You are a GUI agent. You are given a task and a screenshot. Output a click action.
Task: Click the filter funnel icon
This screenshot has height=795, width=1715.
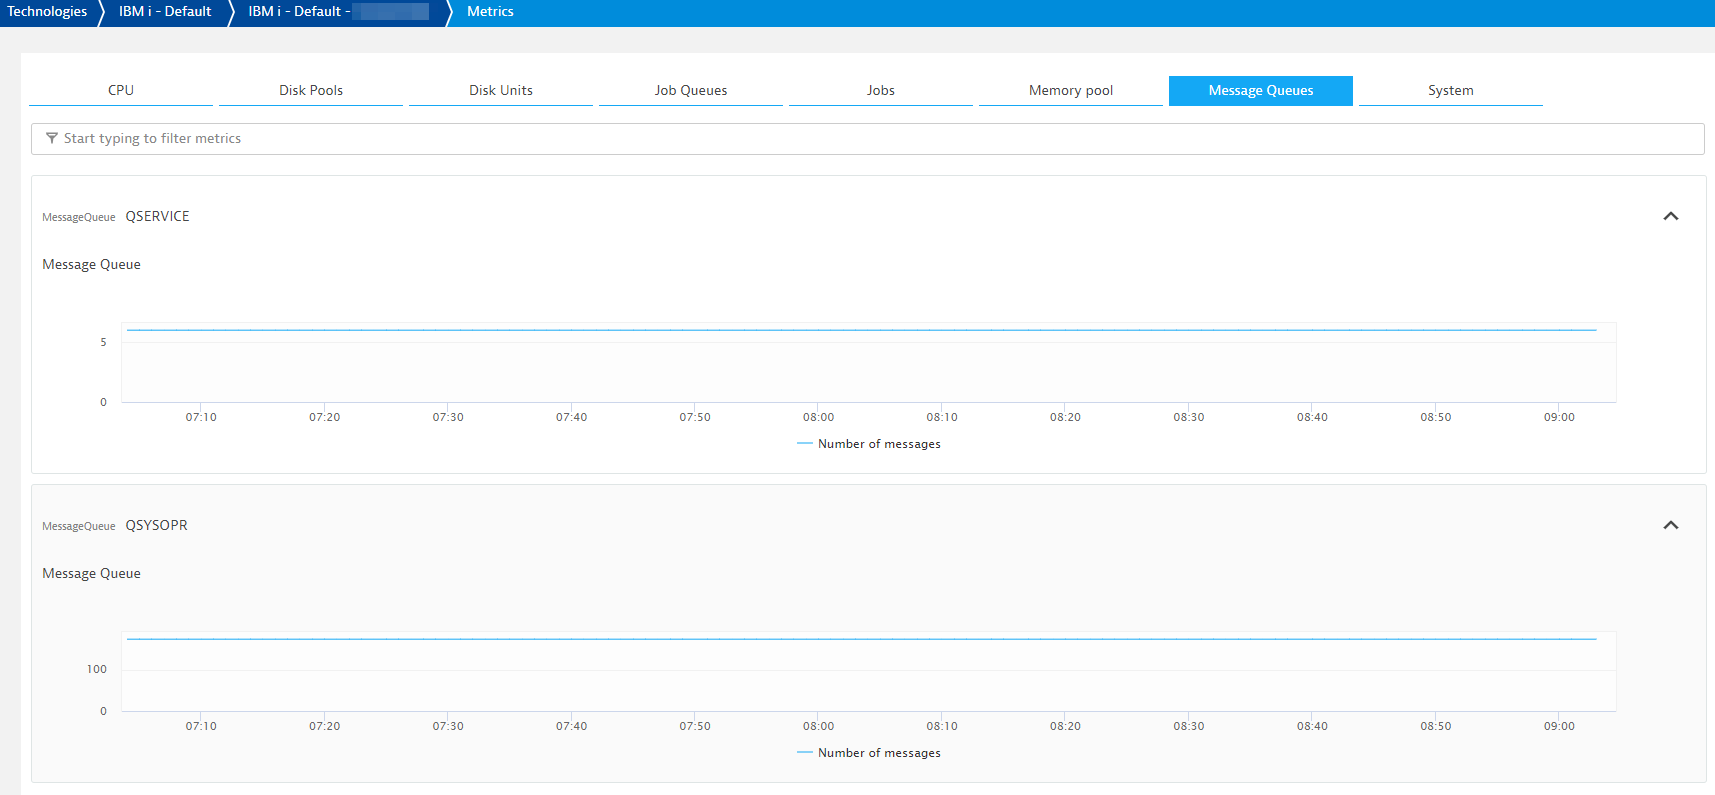[x=52, y=139]
